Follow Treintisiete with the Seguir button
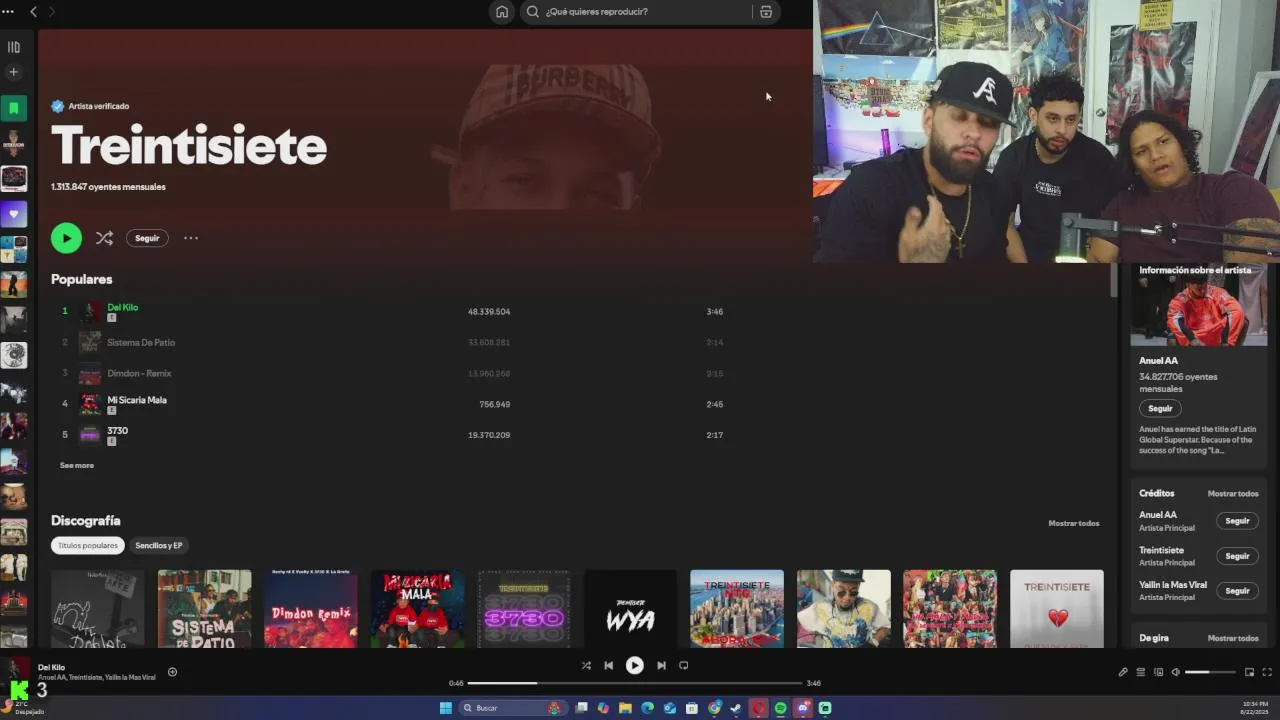1280x720 pixels. click(x=147, y=238)
